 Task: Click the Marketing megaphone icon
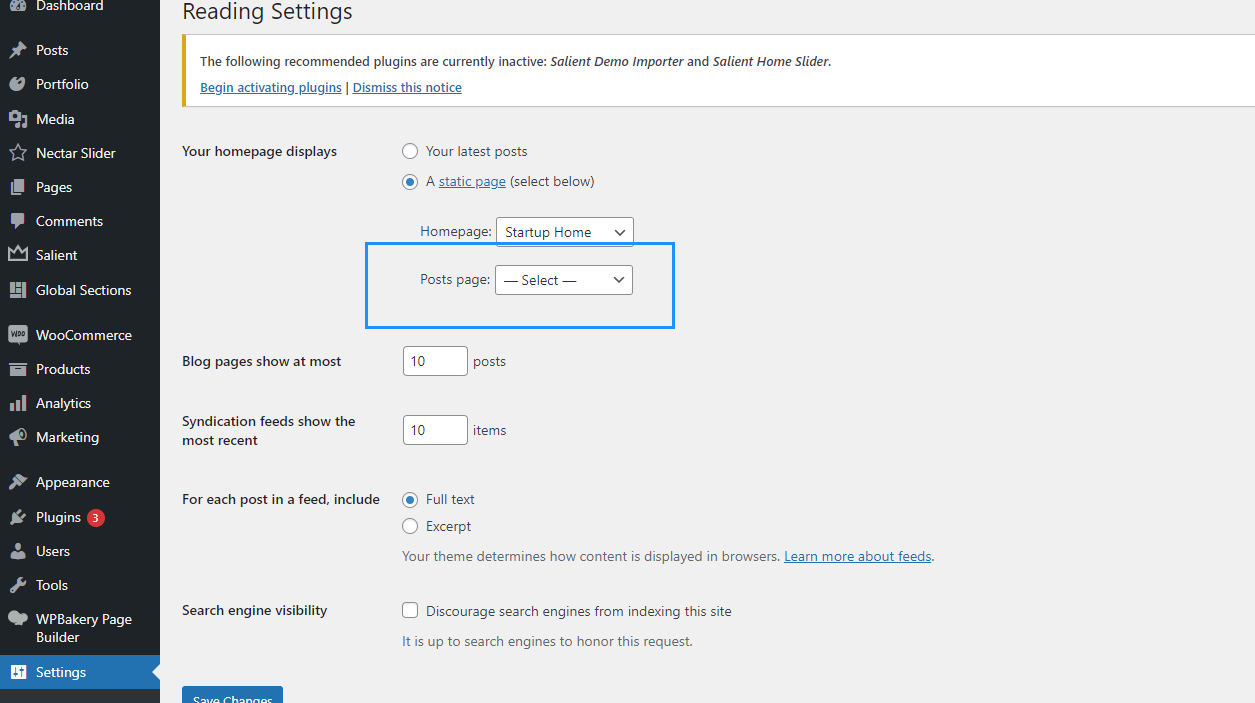(x=17, y=437)
